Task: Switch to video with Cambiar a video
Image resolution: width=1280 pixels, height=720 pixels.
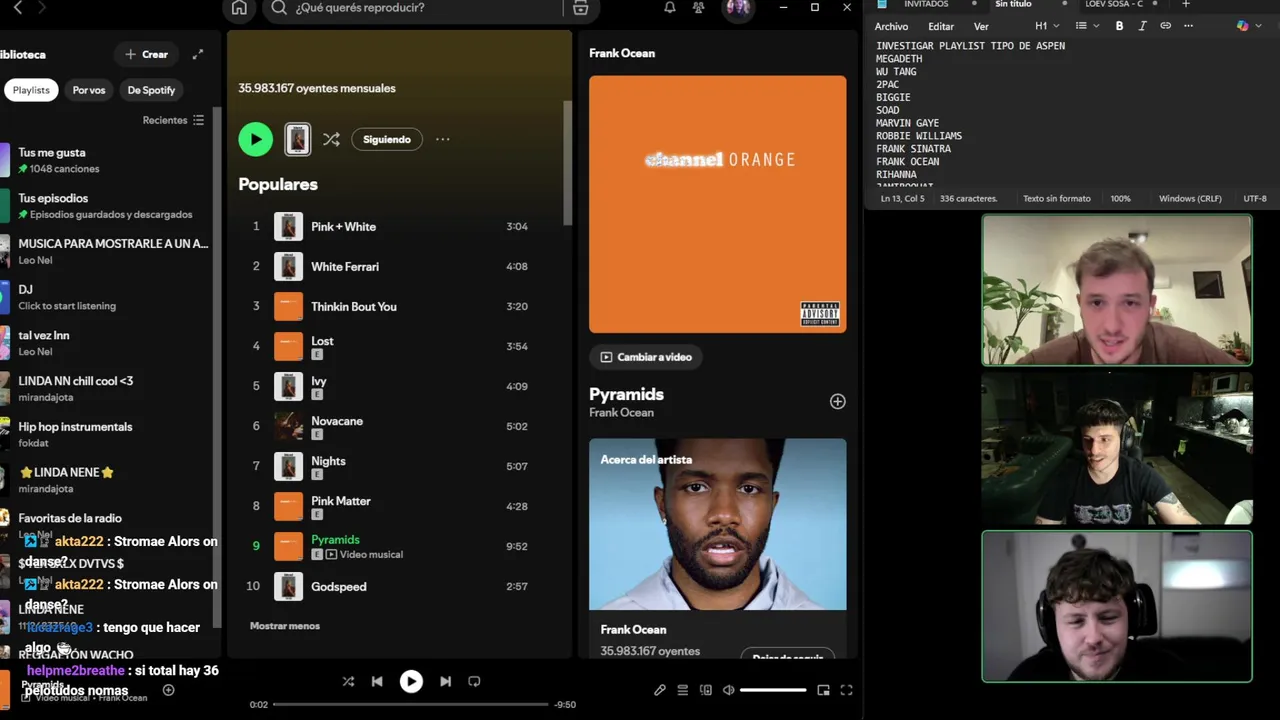Action: point(646,357)
